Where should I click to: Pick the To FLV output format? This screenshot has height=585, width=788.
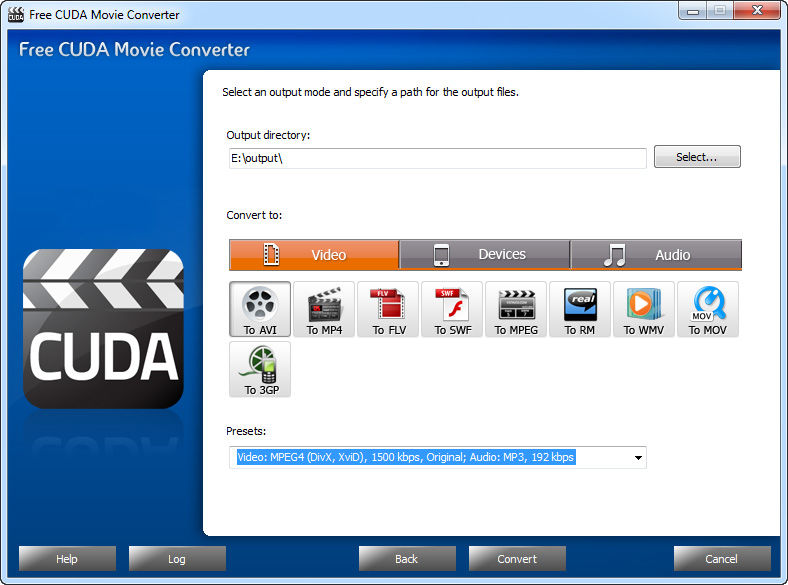[x=388, y=309]
